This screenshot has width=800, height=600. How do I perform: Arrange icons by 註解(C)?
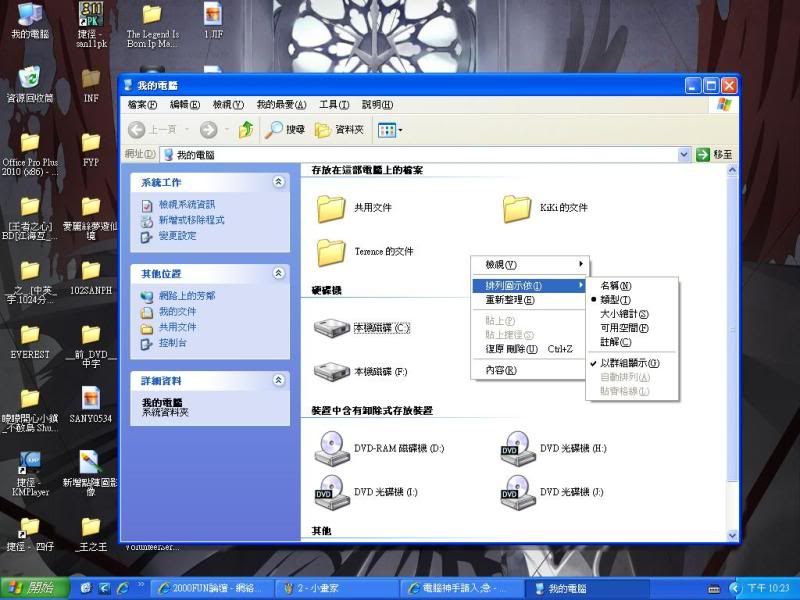[x=632, y=342]
